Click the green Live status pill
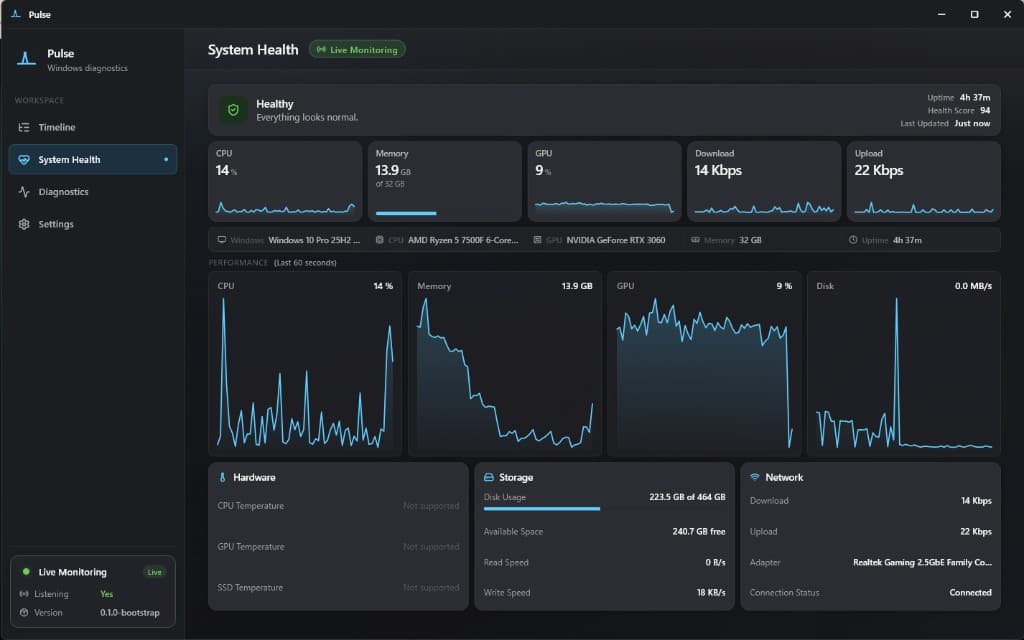This screenshot has width=1024, height=640. (x=155, y=572)
